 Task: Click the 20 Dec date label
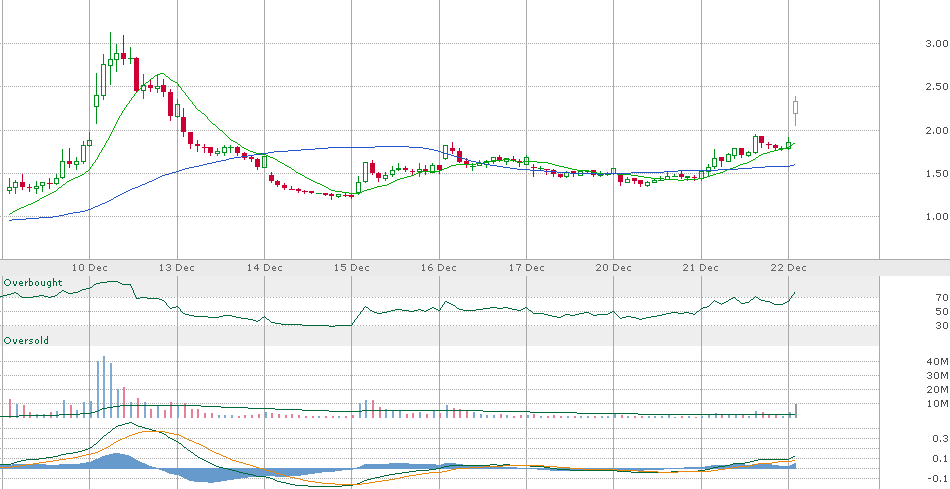point(614,268)
